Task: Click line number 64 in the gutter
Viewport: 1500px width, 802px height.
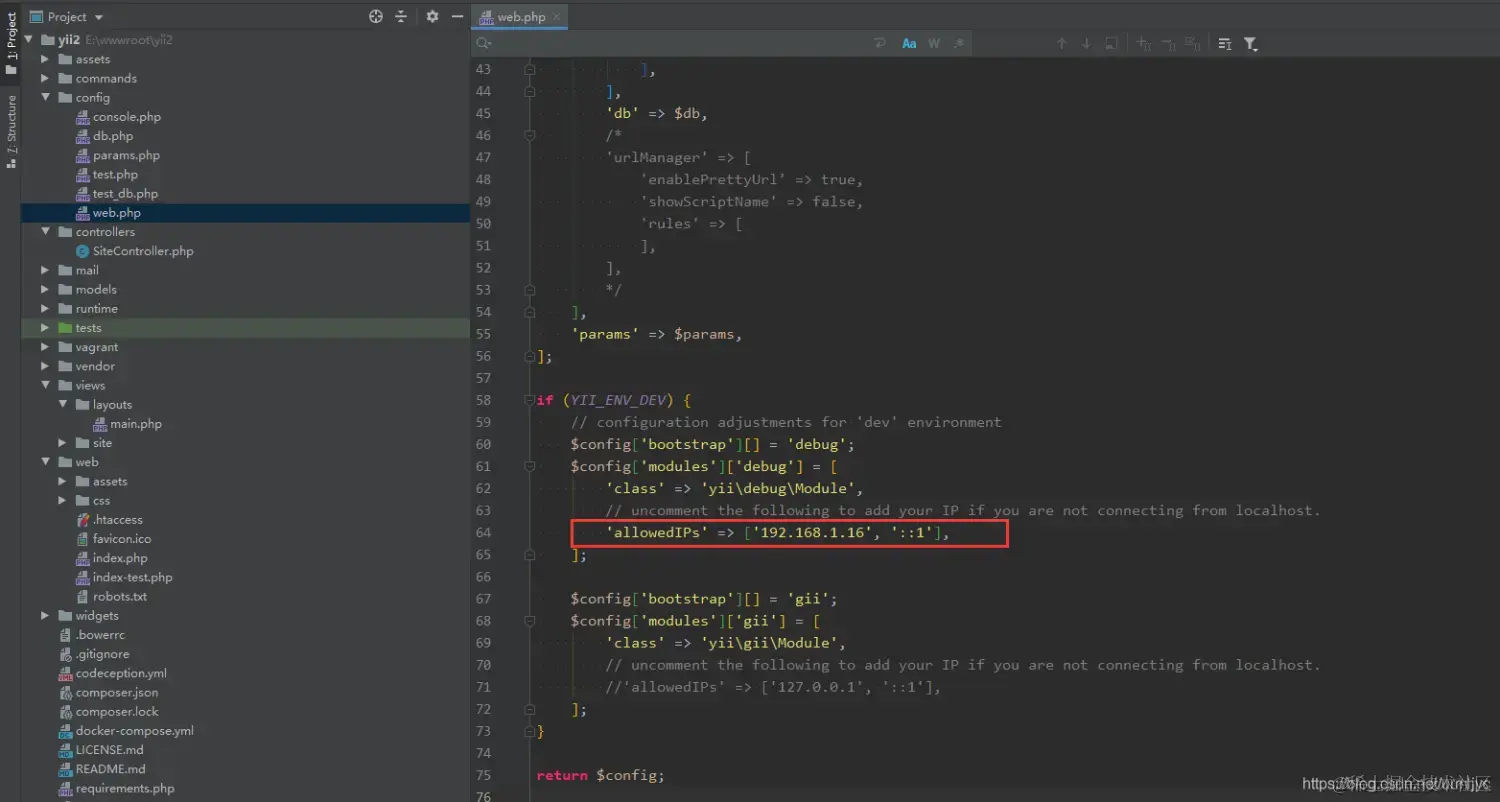Action: point(483,533)
